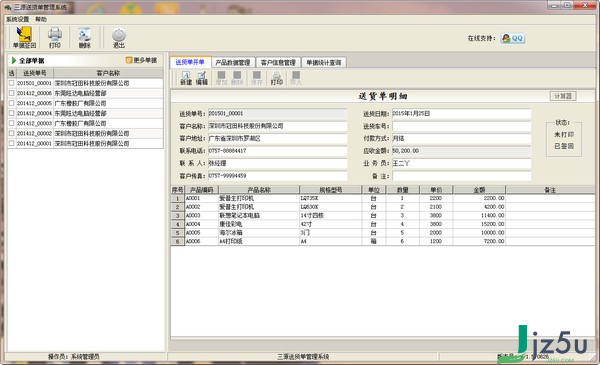Click the greyed 删除 icon in the order toolbar
The width and height of the screenshot is (600, 365).
pyautogui.click(x=237, y=78)
